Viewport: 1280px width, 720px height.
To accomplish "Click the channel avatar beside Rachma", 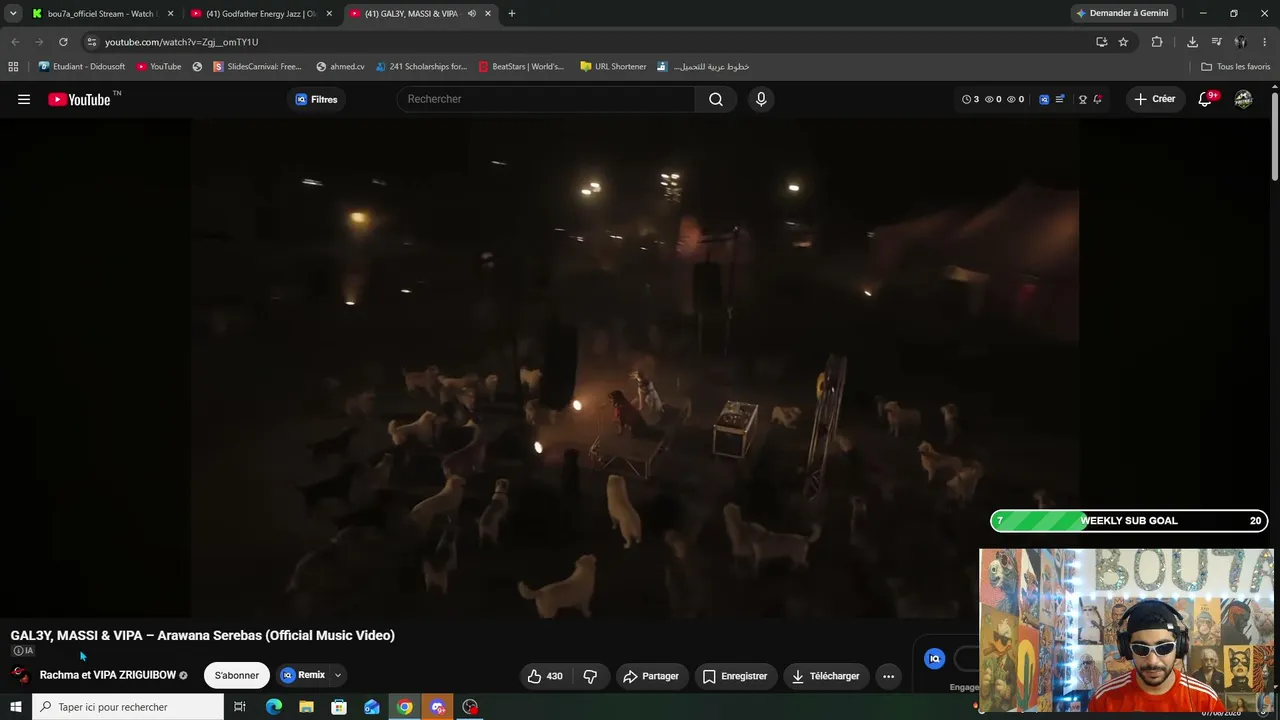I will tap(20, 675).
